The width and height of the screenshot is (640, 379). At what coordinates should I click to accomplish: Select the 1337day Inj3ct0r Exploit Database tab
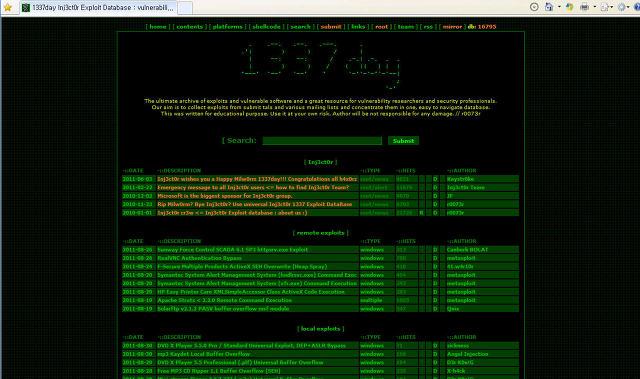pos(99,8)
